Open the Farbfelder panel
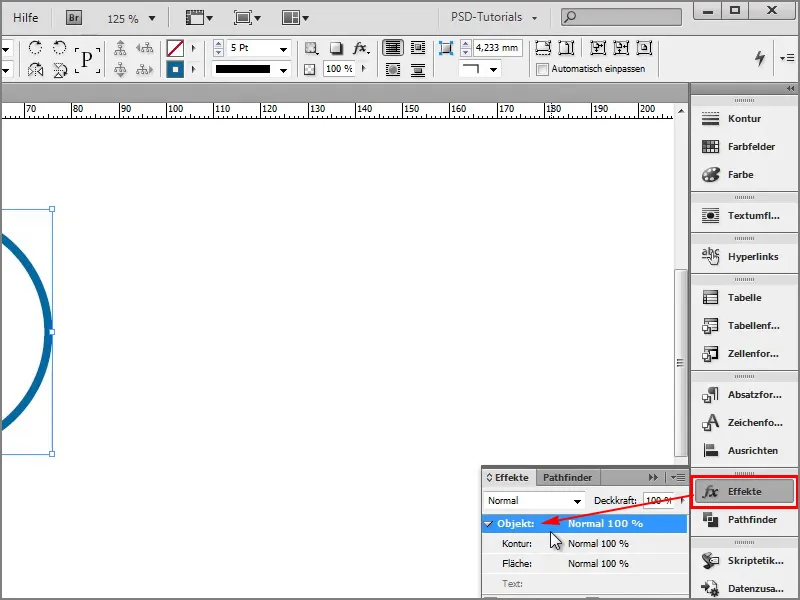Viewport: 800px width, 600px height. [744, 146]
